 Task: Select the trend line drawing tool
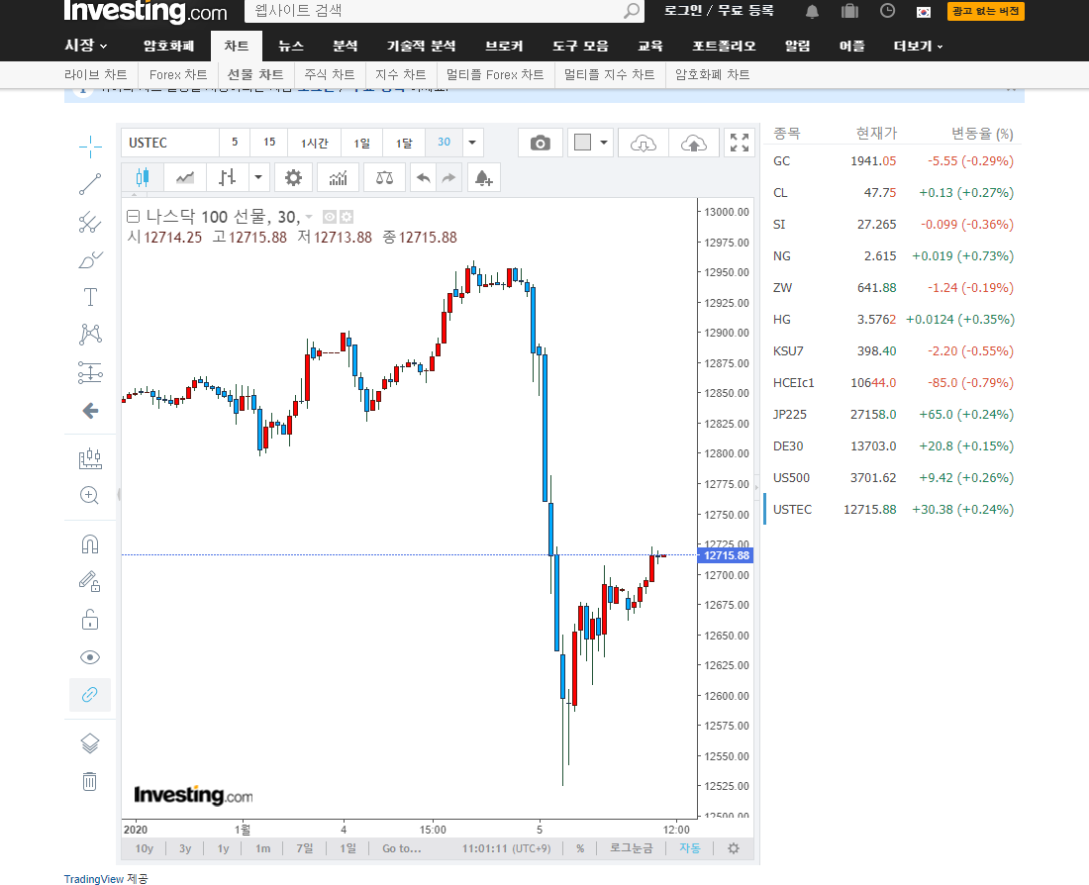click(90, 184)
